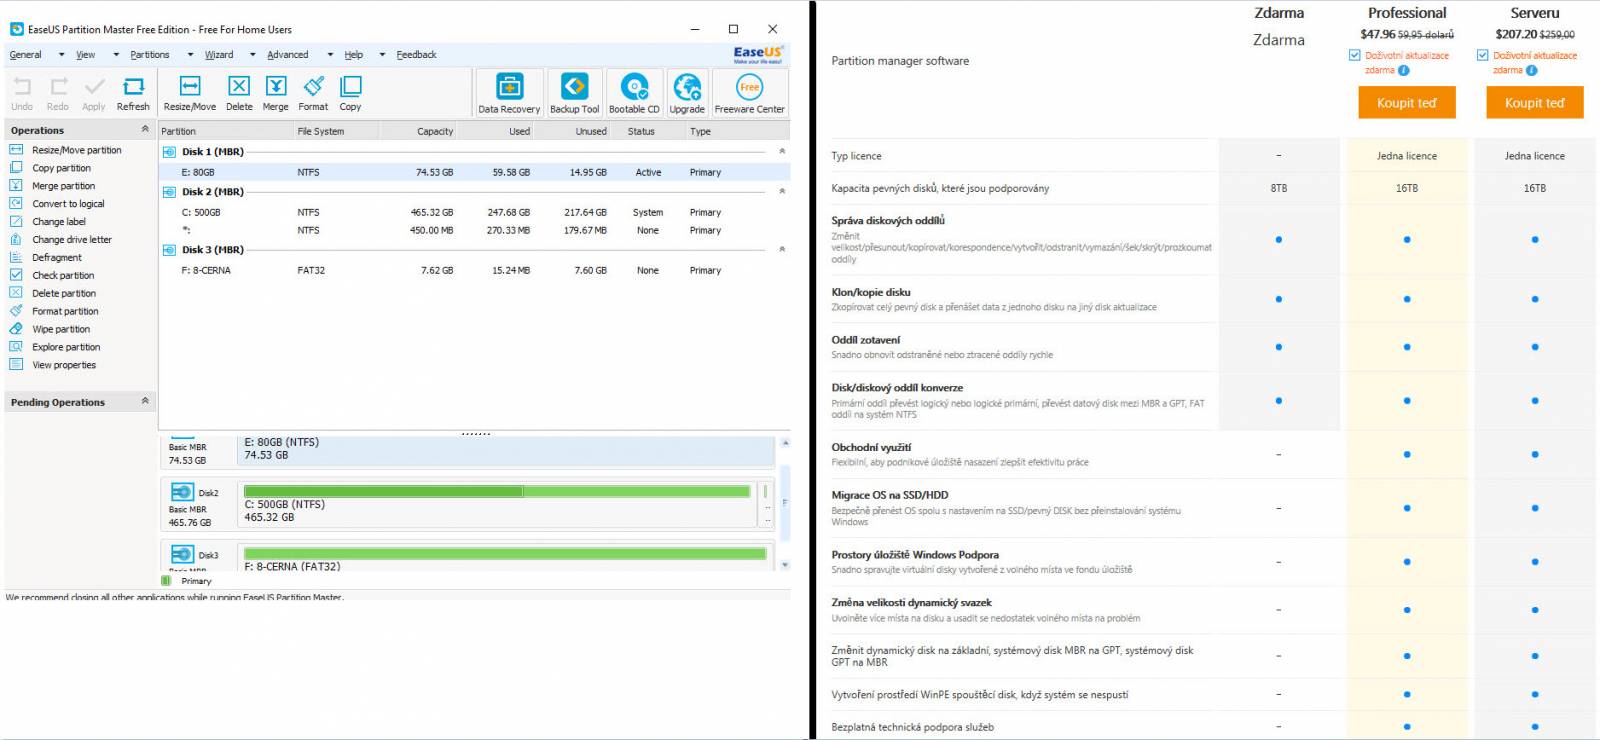
Task: Select the 450.00 MB unnamed partition row
Action: coord(475,230)
